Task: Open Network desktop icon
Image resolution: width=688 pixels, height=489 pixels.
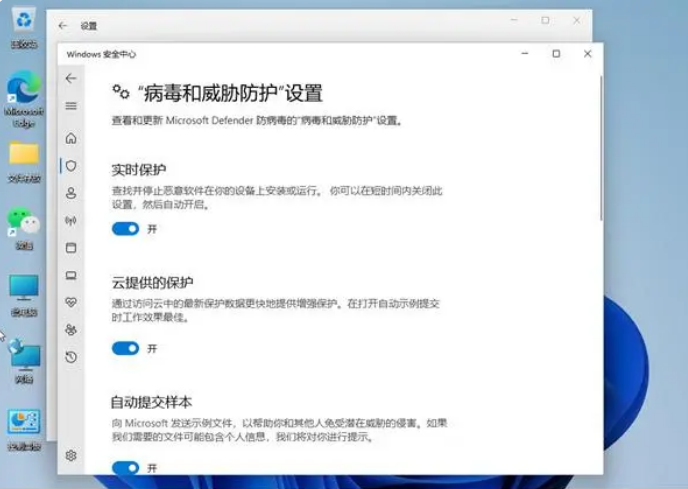Action: [x=24, y=361]
